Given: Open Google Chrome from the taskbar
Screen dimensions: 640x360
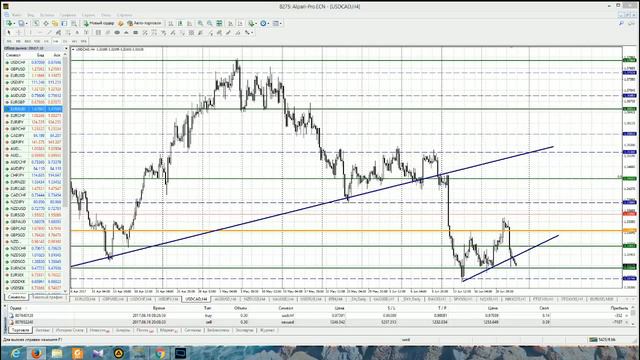Looking at the screenshot, I should click(160, 353).
